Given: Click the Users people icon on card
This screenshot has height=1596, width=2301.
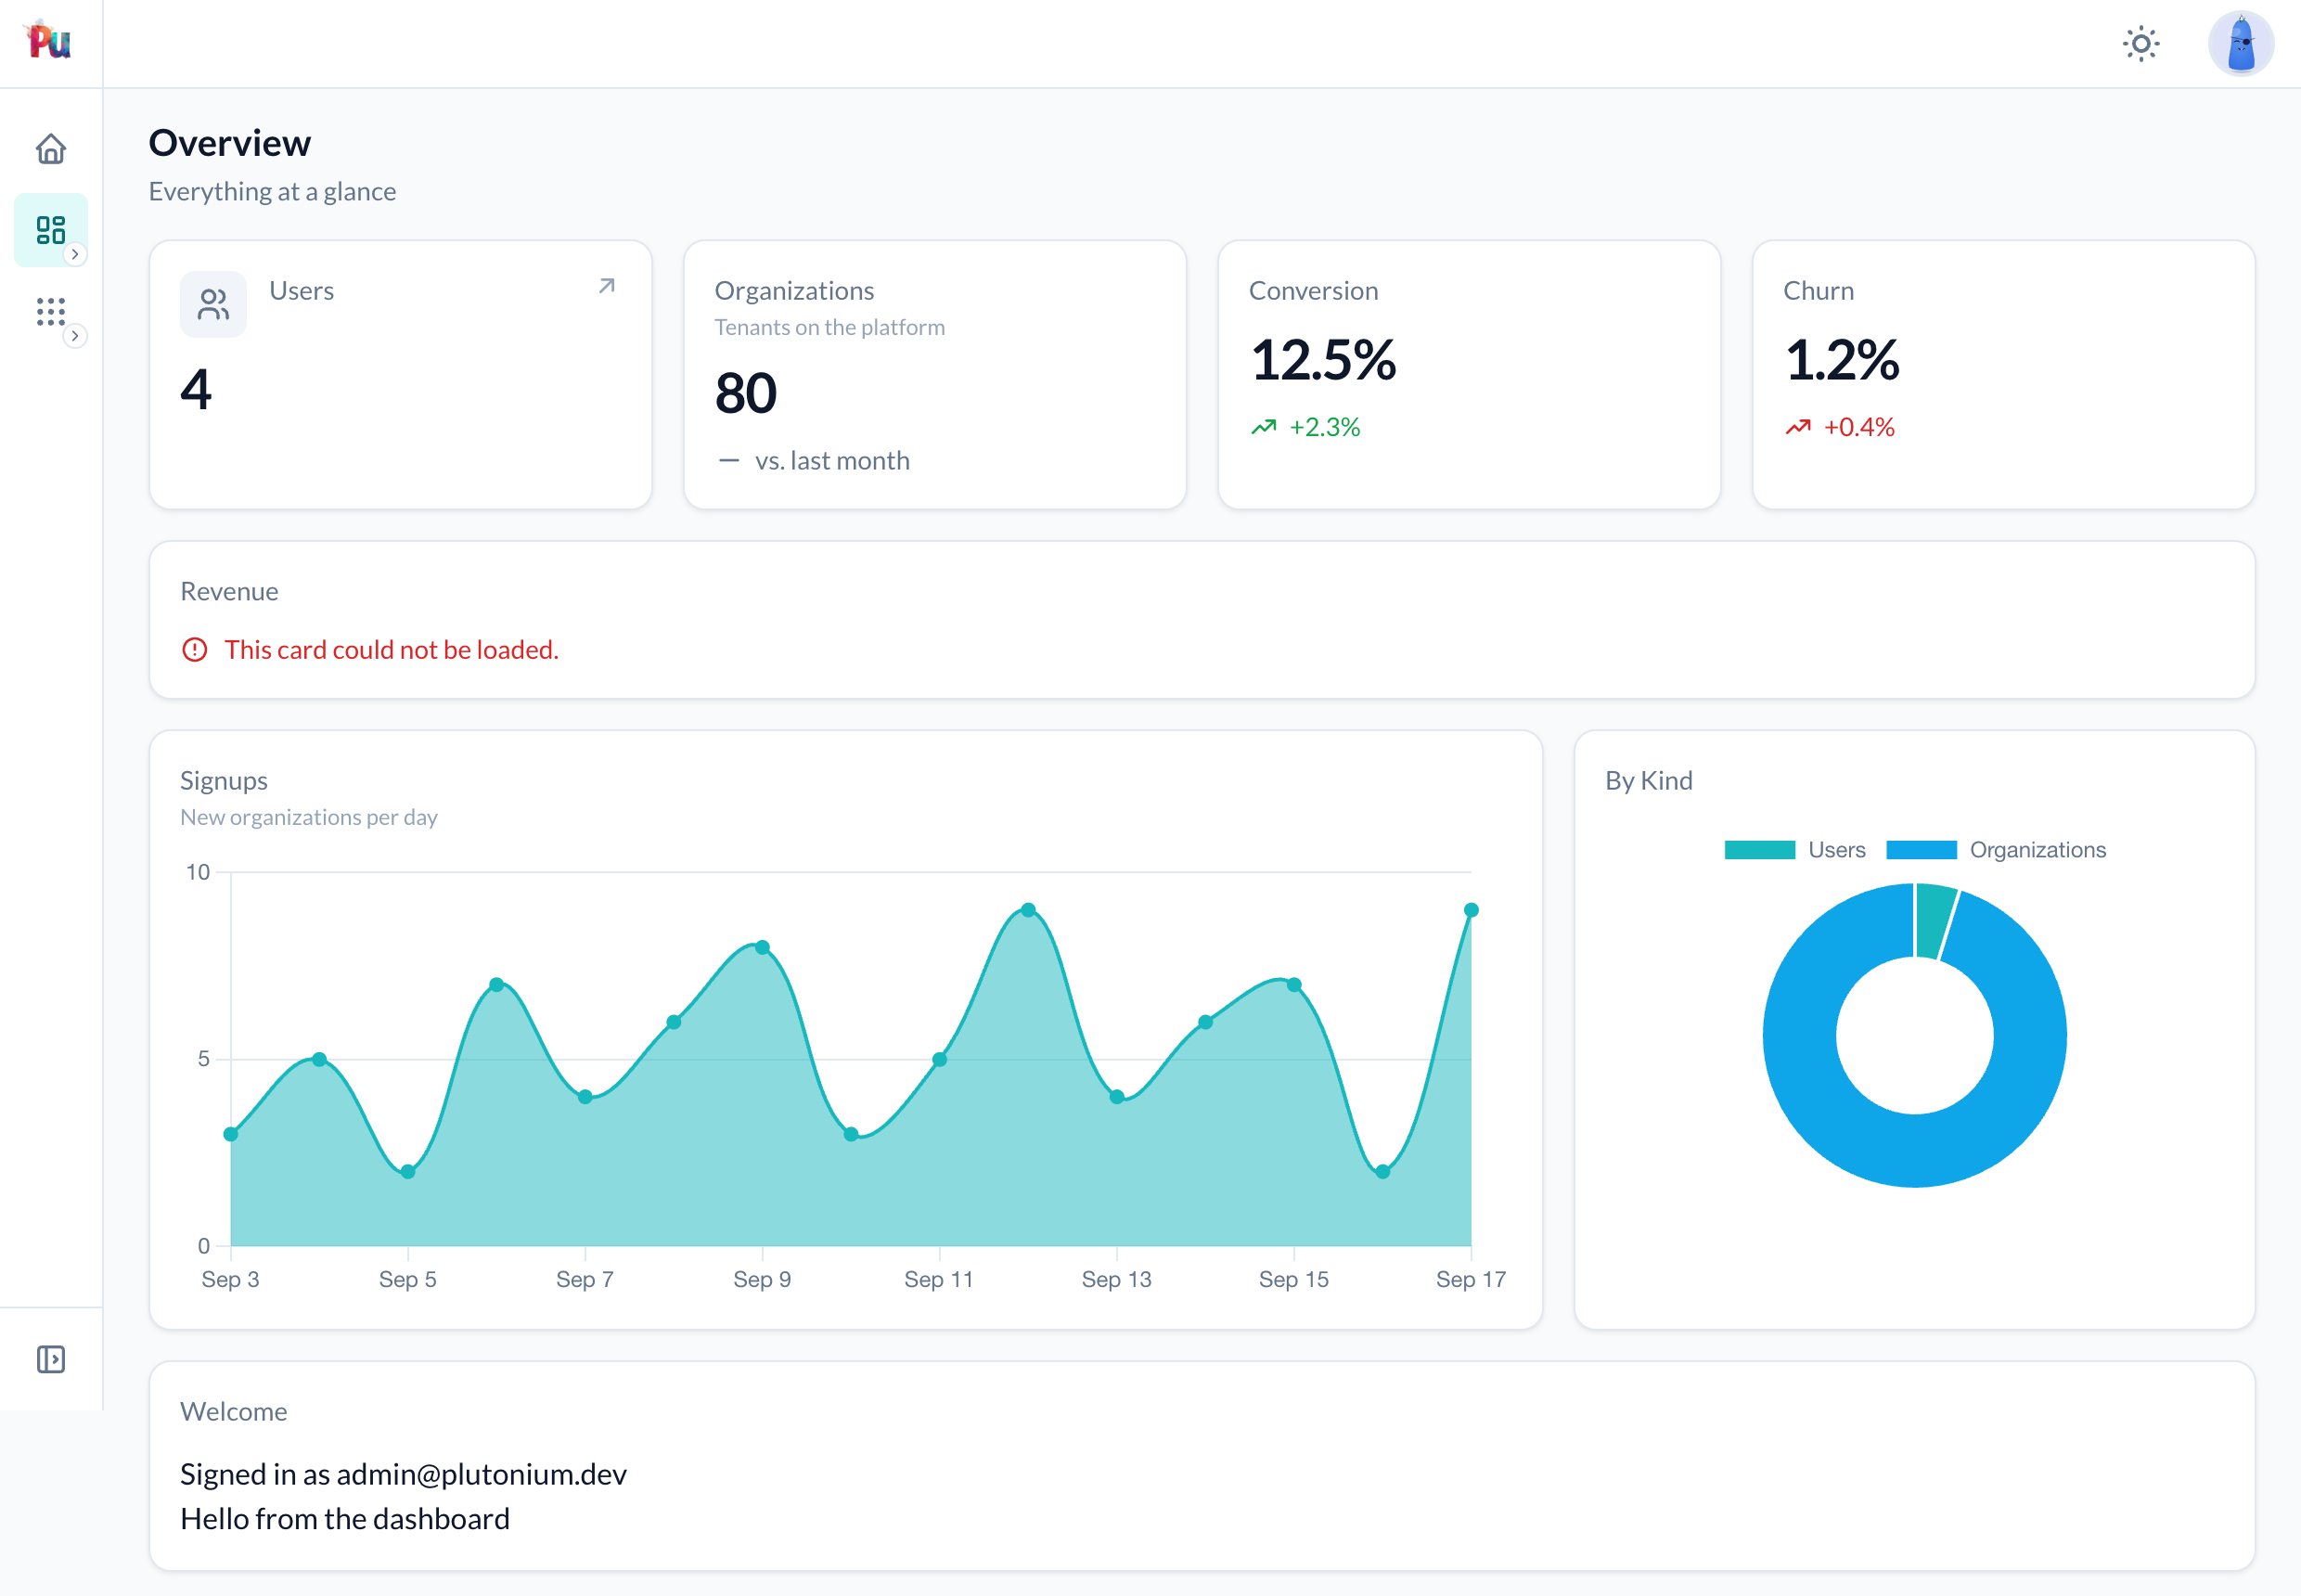Looking at the screenshot, I should (213, 304).
